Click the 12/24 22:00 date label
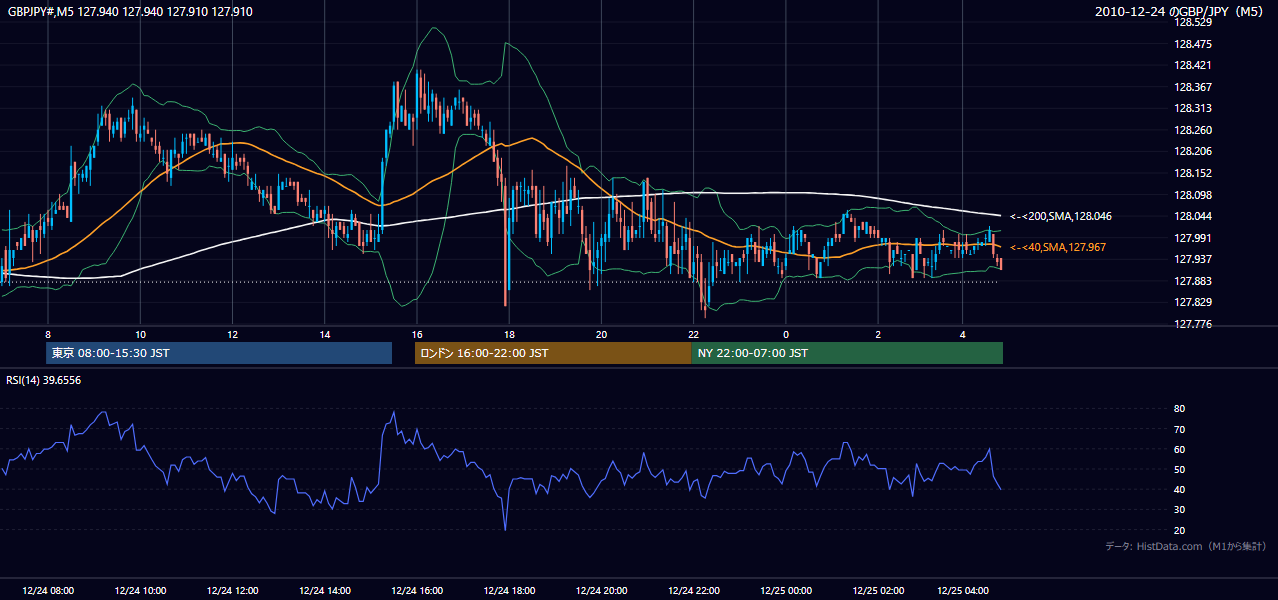 pos(693,590)
